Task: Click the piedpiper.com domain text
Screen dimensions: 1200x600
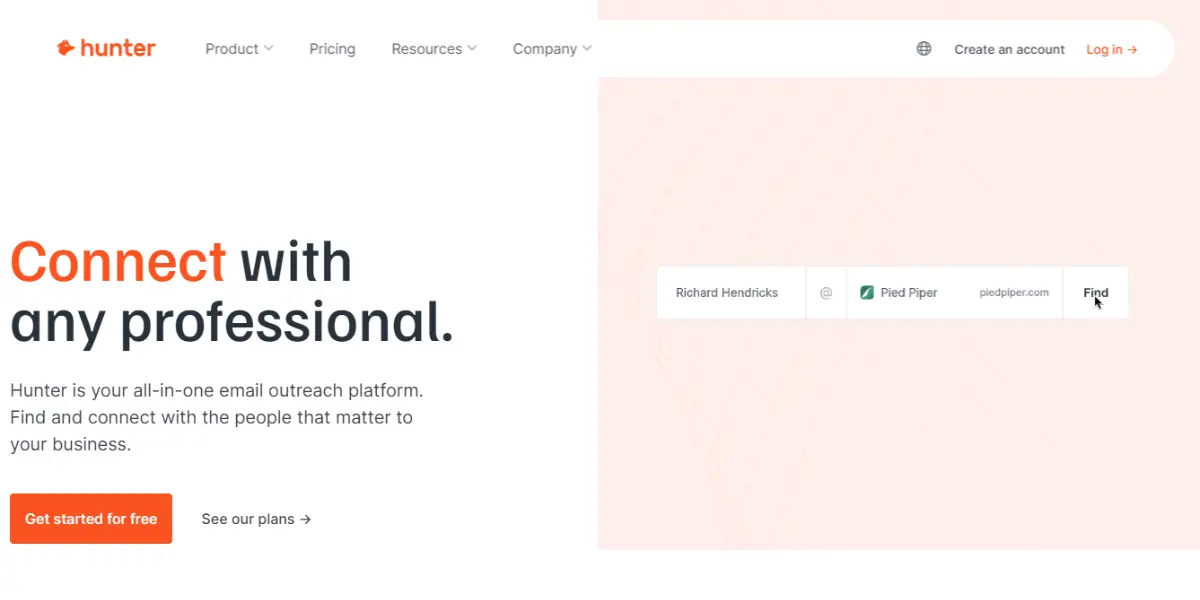Action: pos(1014,293)
